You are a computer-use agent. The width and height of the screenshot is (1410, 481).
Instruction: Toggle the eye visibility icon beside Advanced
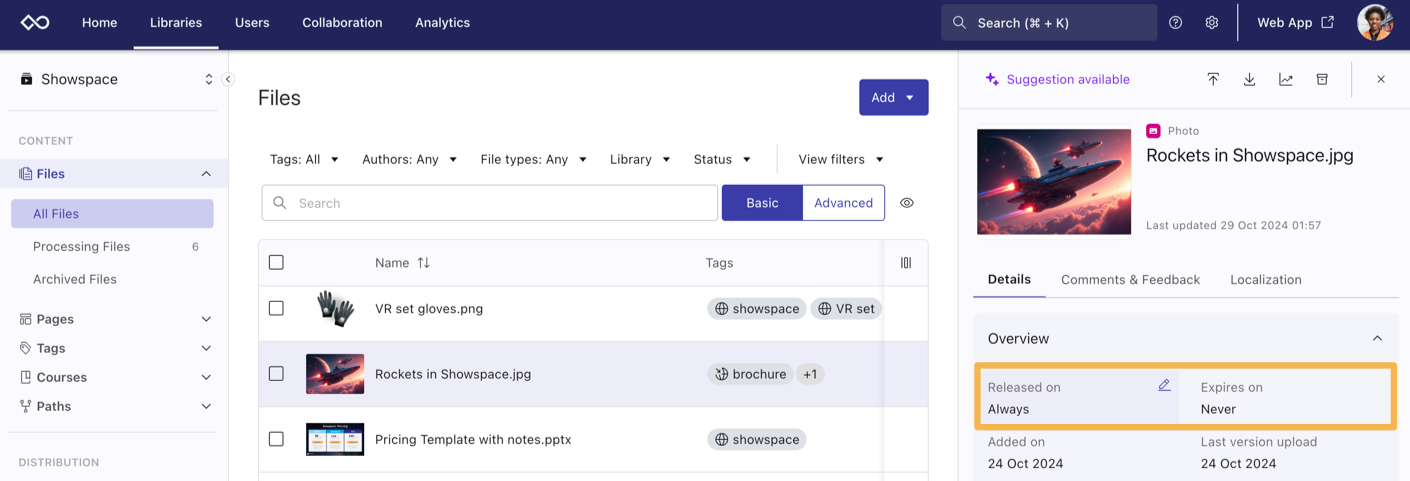(907, 203)
